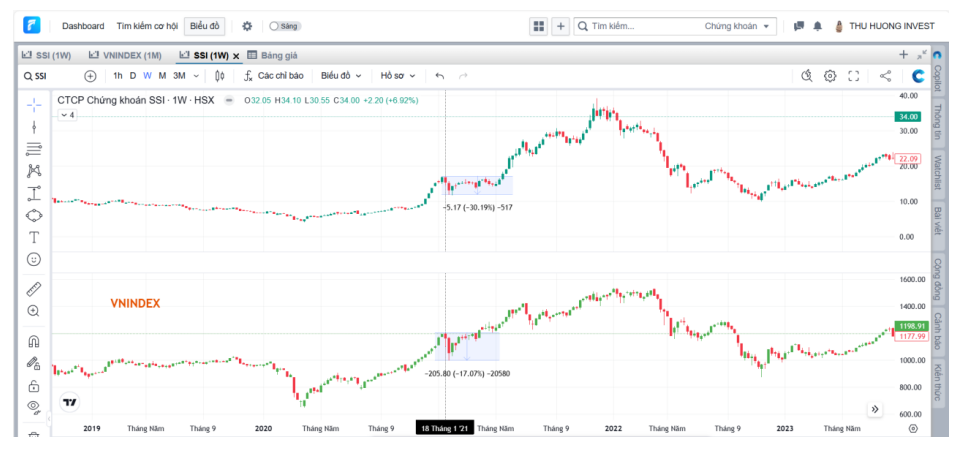This screenshot has height=461, width=968.
Task: Toggle stay in drawing mode pencil lock
Action: tap(34, 363)
